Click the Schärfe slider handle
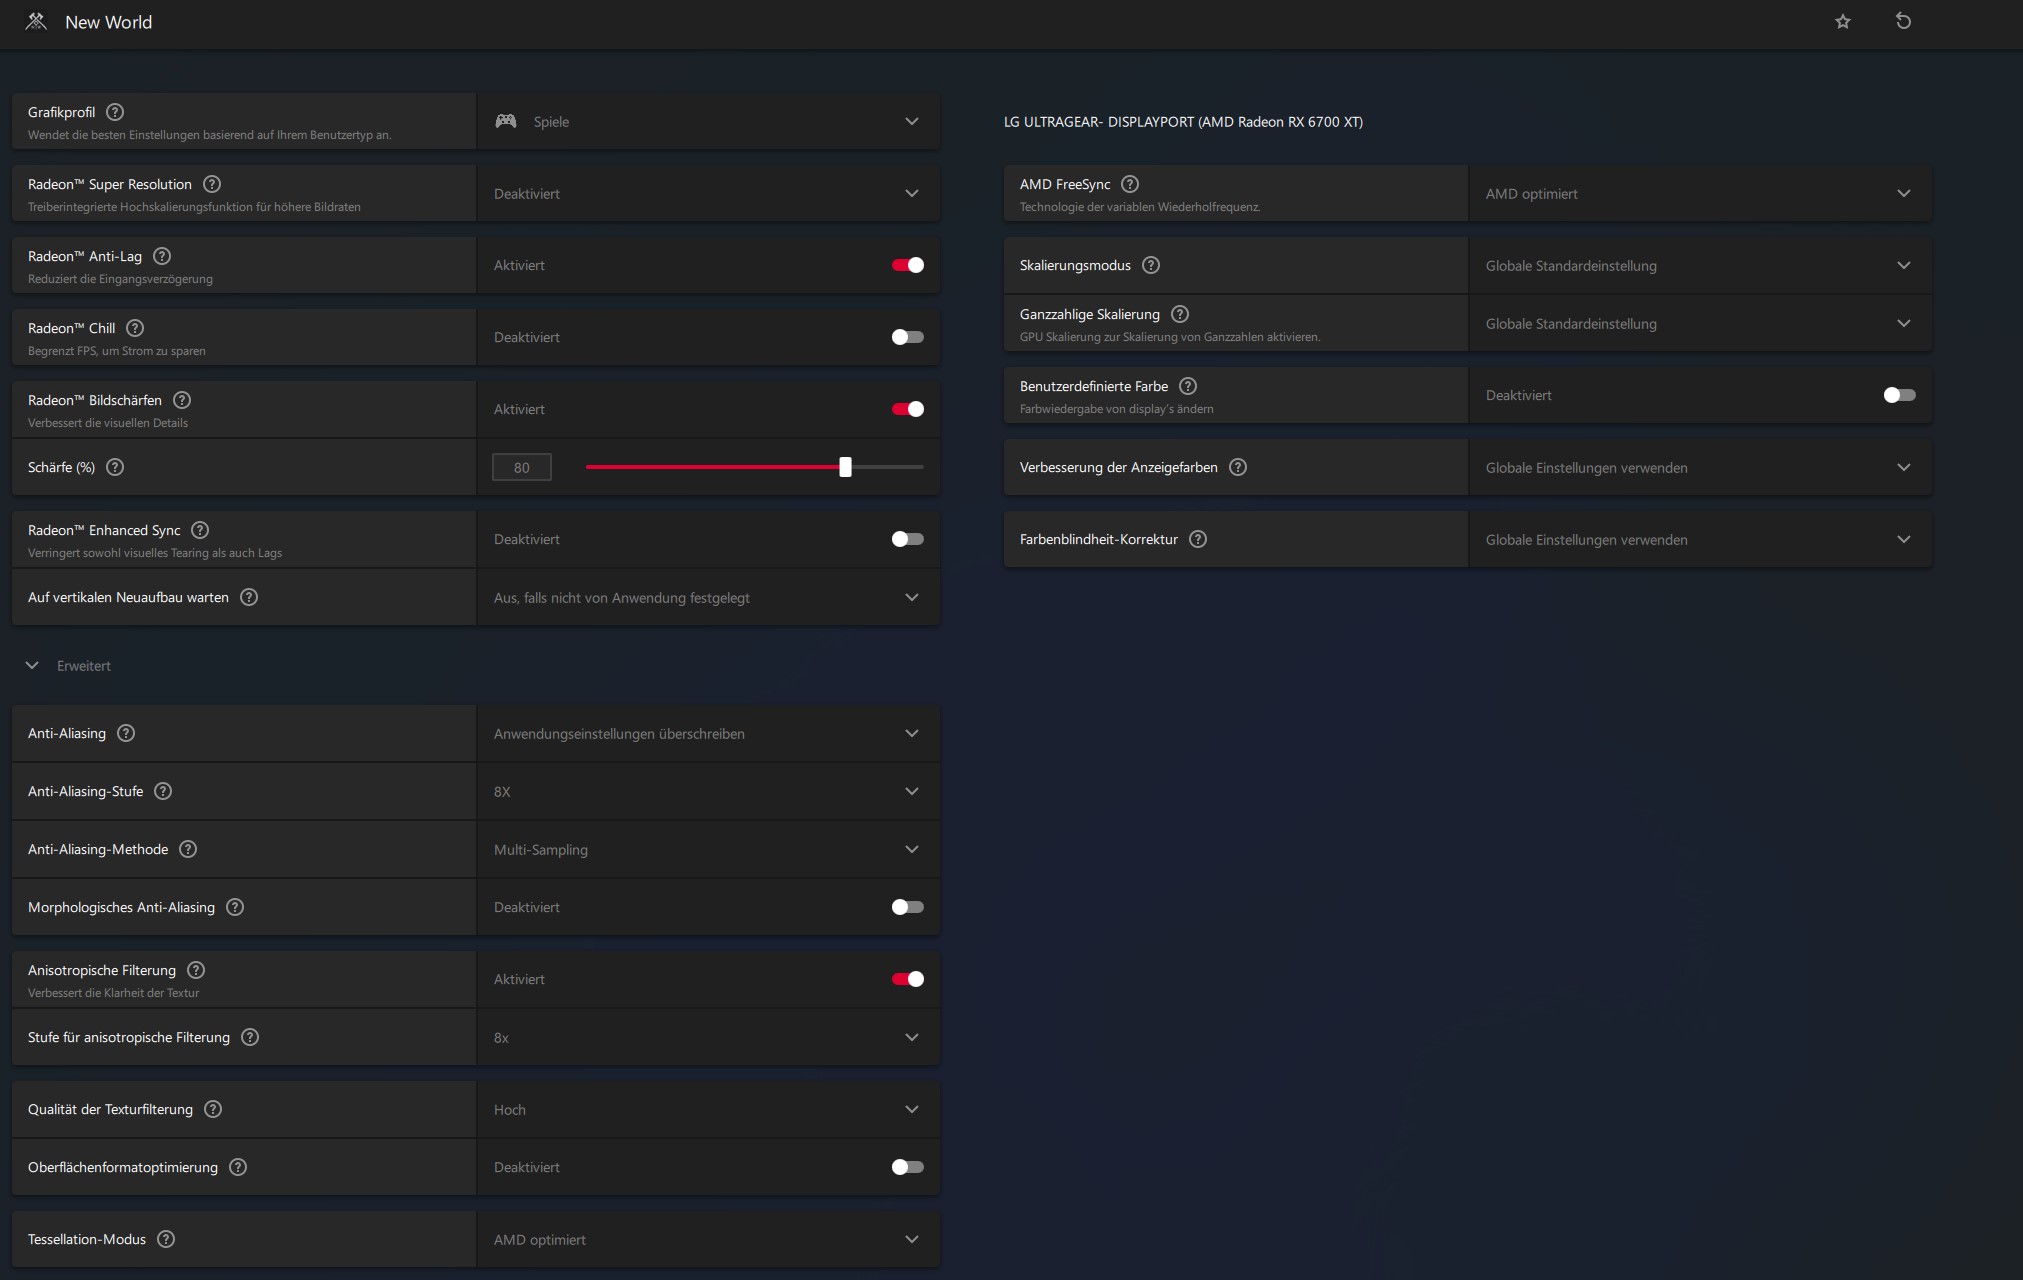Viewport: 2023px width, 1280px height. click(845, 467)
